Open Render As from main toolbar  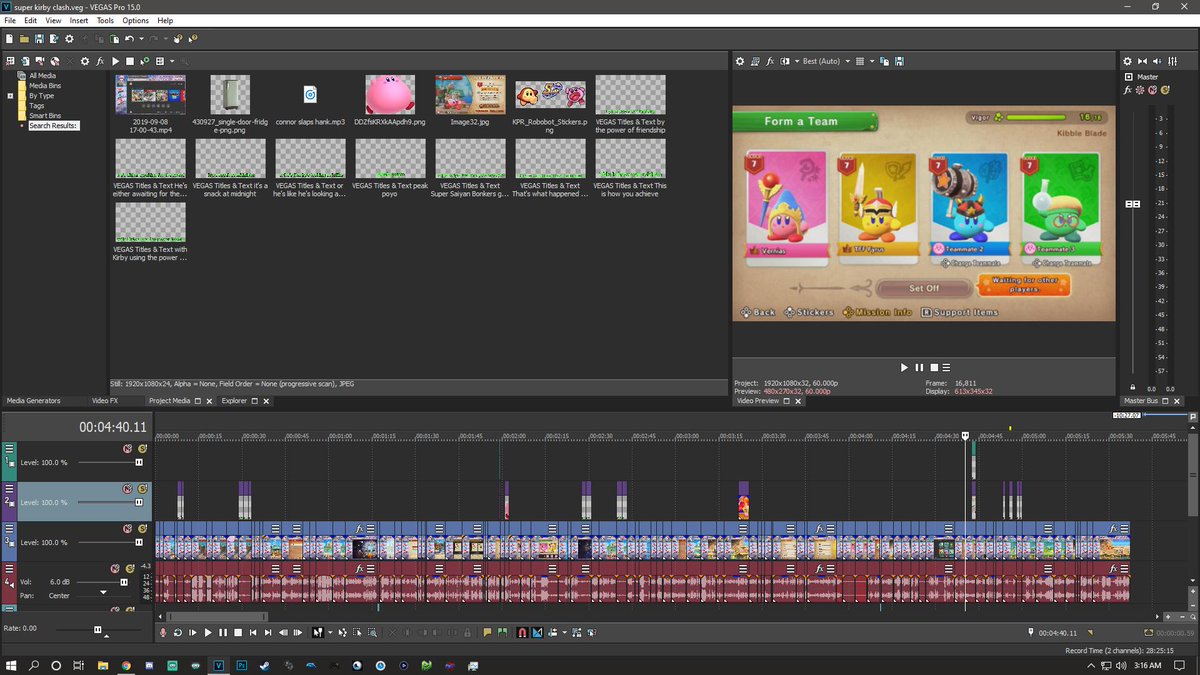pos(54,39)
